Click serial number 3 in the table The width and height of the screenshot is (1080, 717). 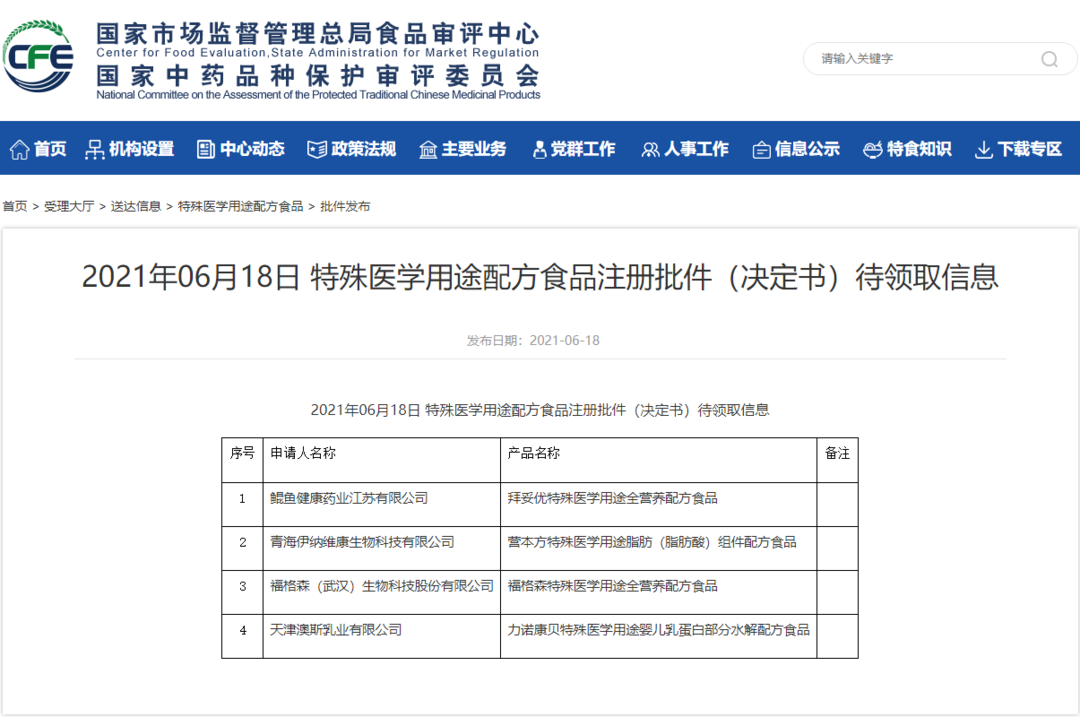(x=242, y=587)
